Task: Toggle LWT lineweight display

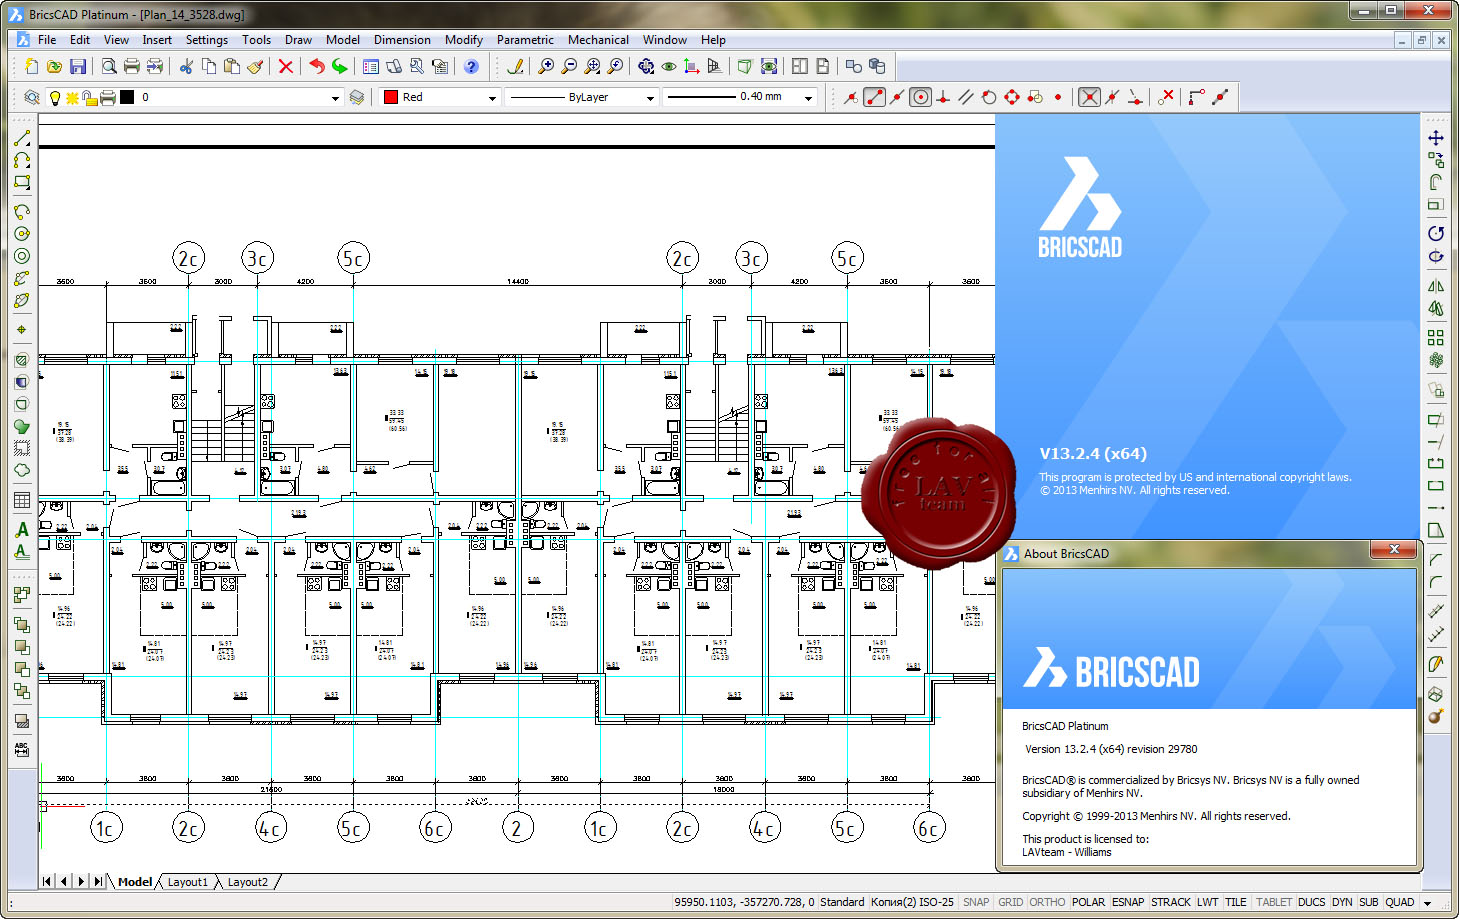Action: 1208,902
